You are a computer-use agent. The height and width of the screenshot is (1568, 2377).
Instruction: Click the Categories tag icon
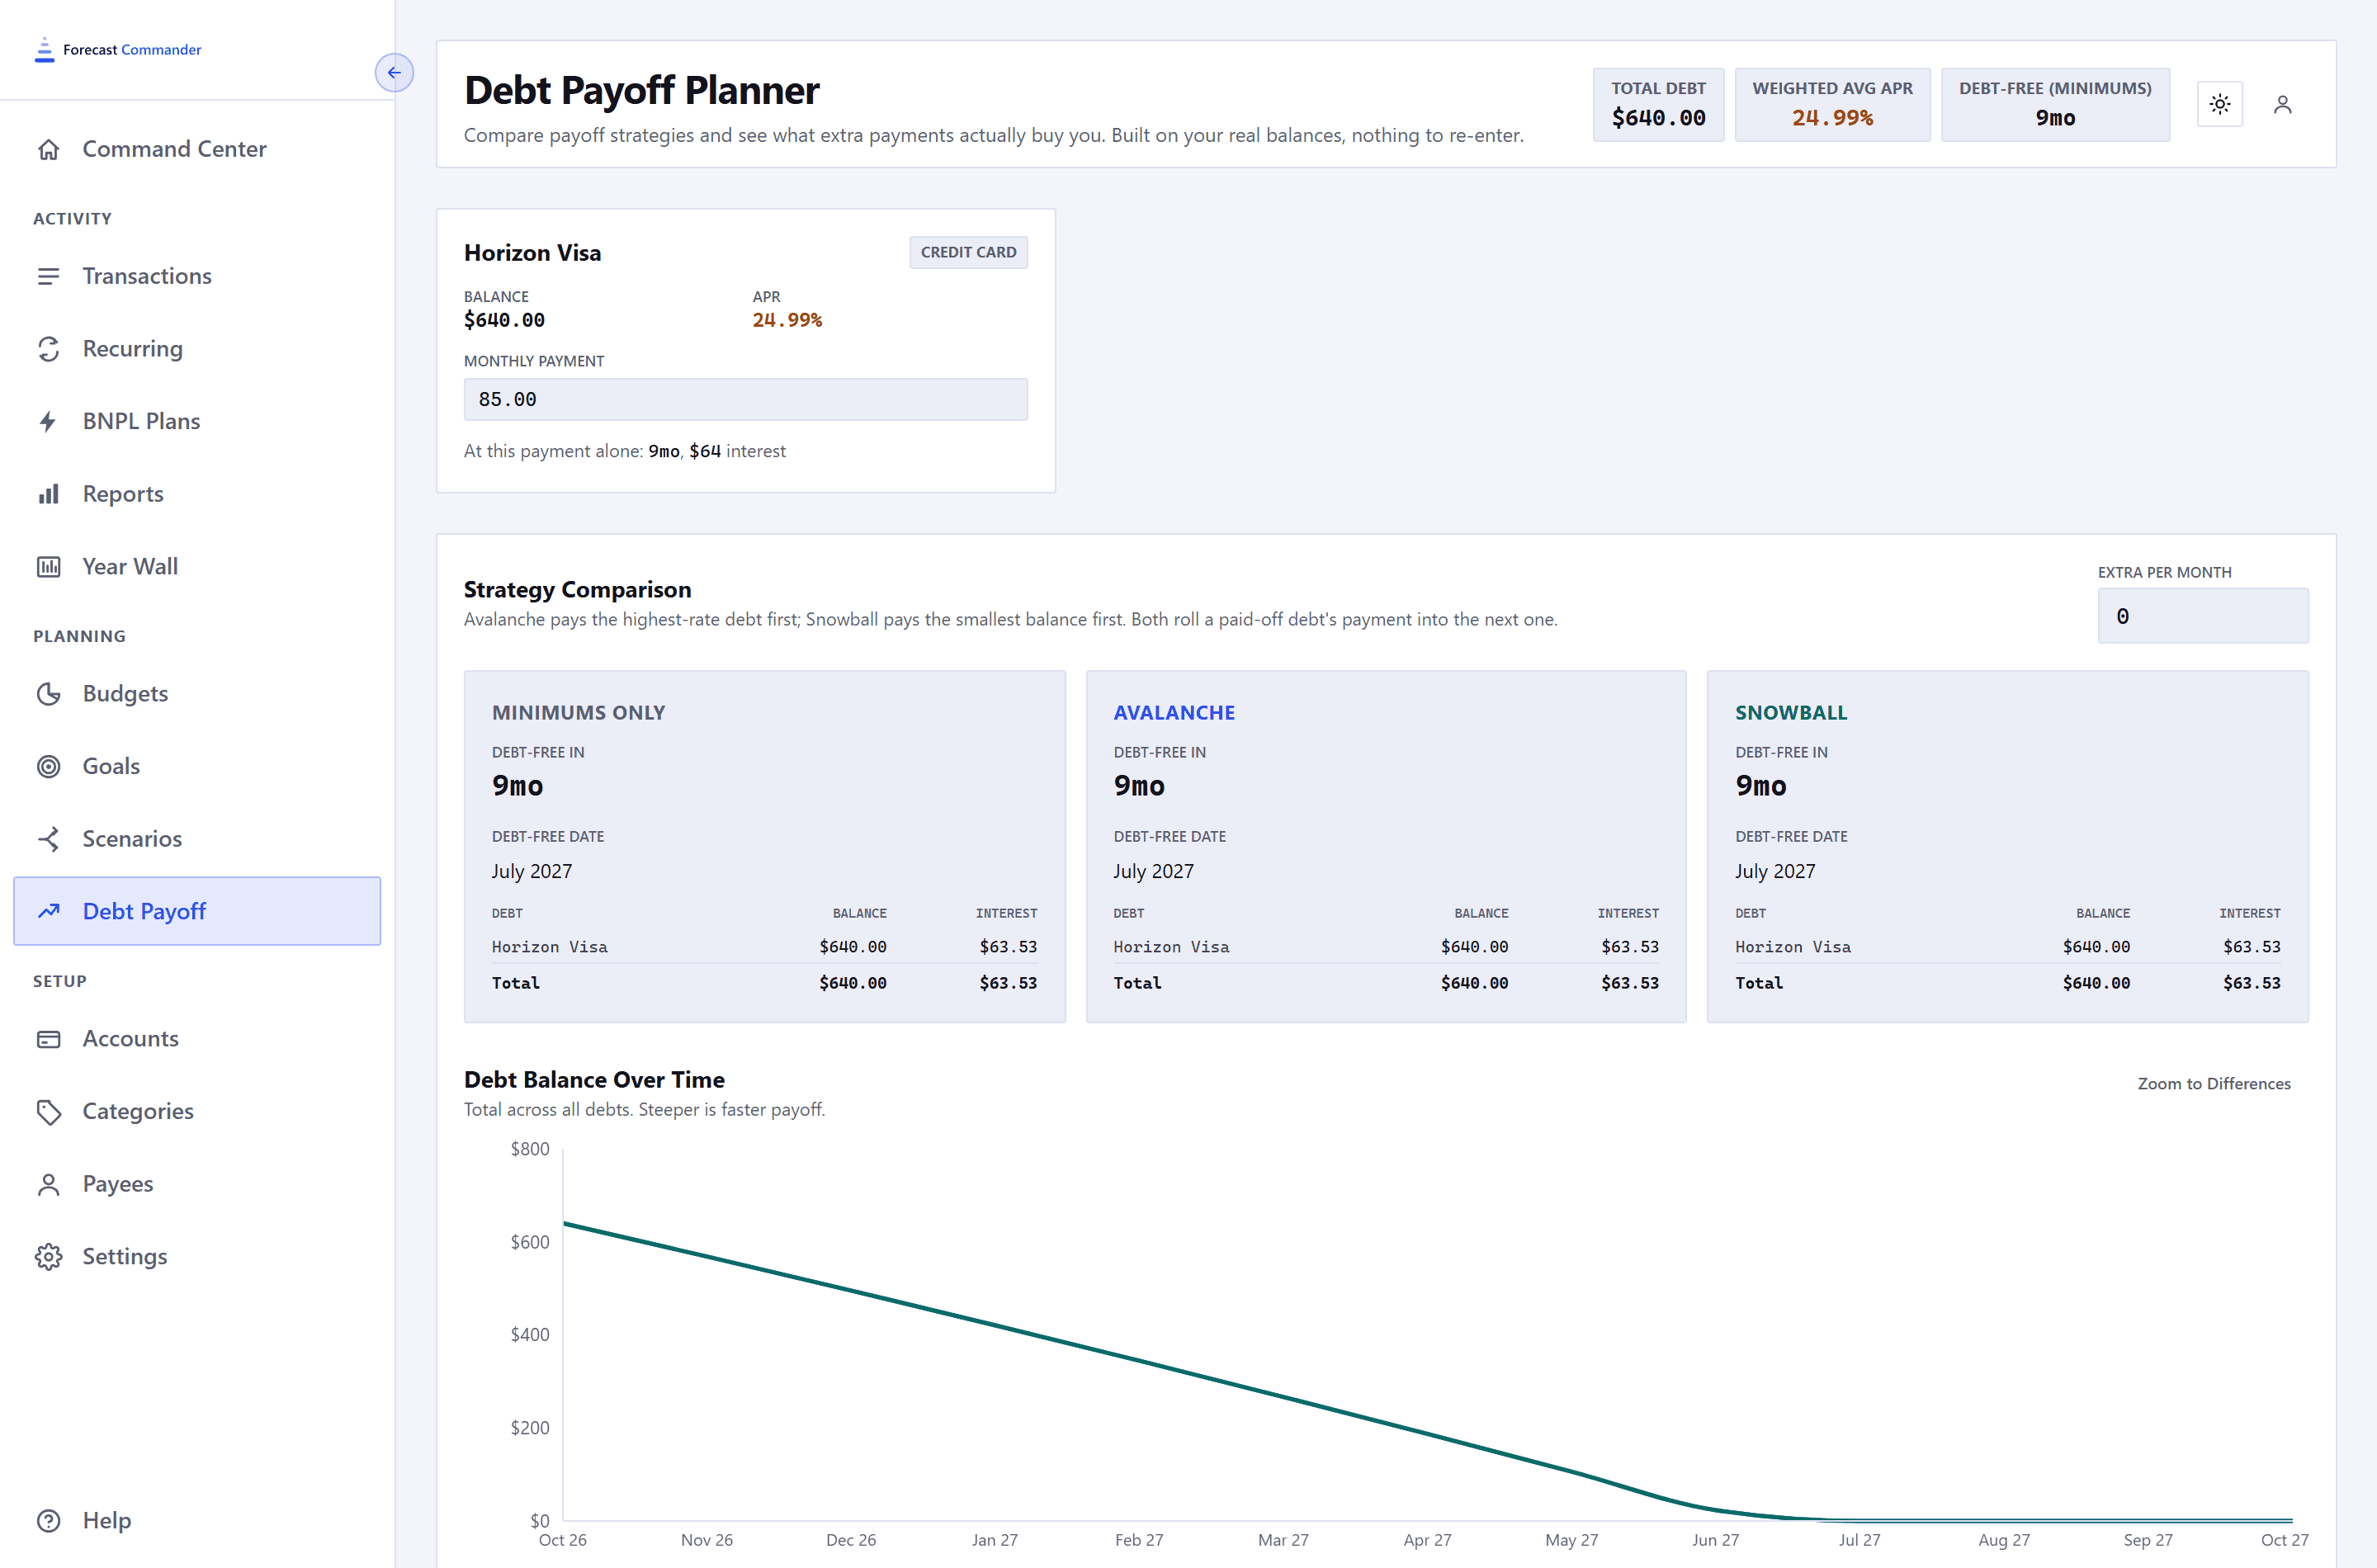pyautogui.click(x=48, y=1111)
